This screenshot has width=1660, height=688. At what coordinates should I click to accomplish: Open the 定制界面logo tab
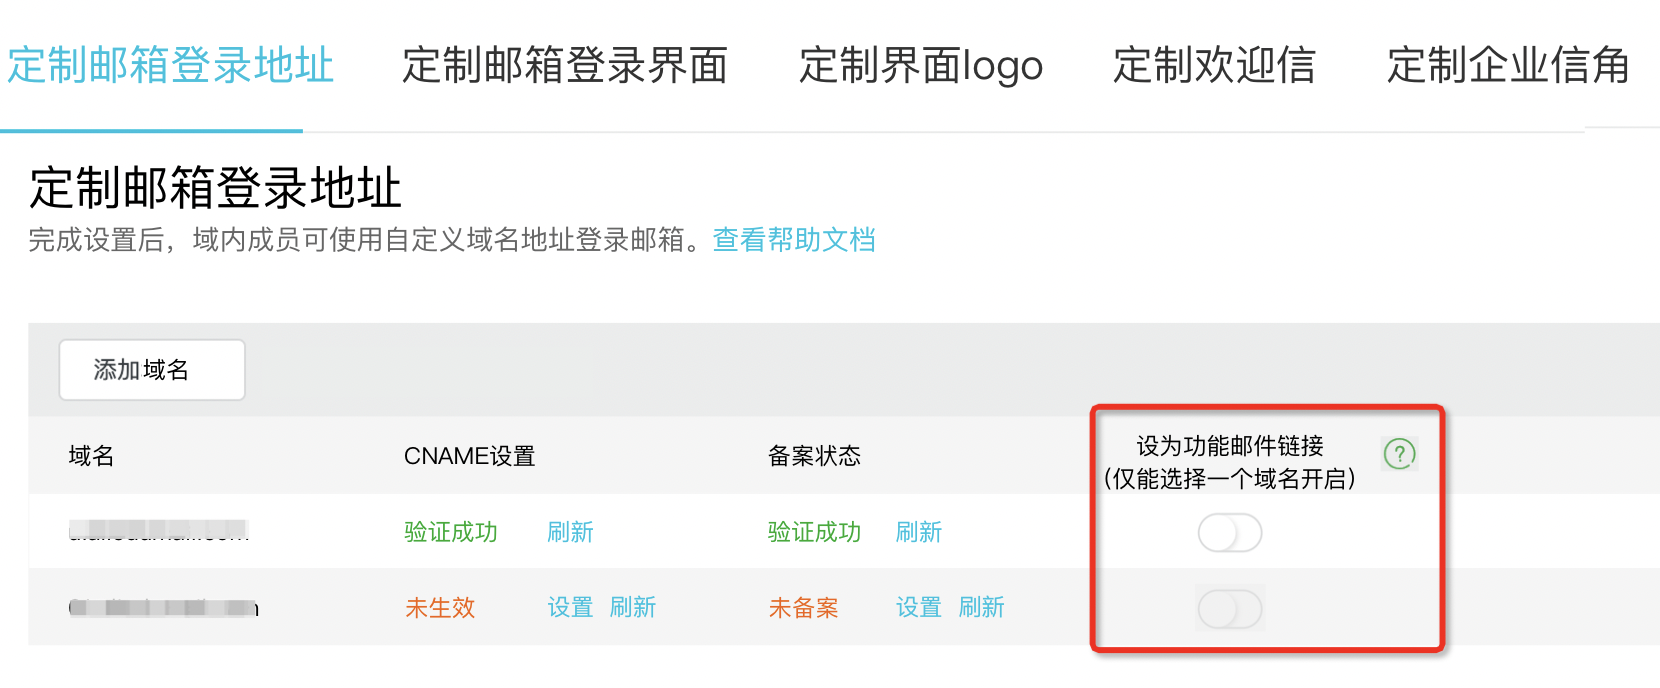click(x=920, y=66)
